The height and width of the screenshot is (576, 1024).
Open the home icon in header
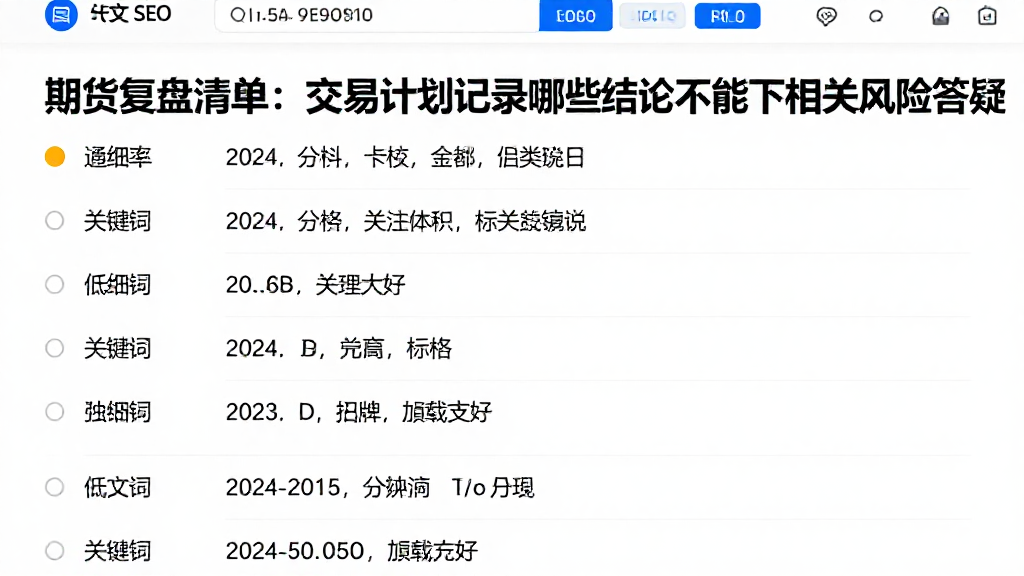(x=940, y=16)
